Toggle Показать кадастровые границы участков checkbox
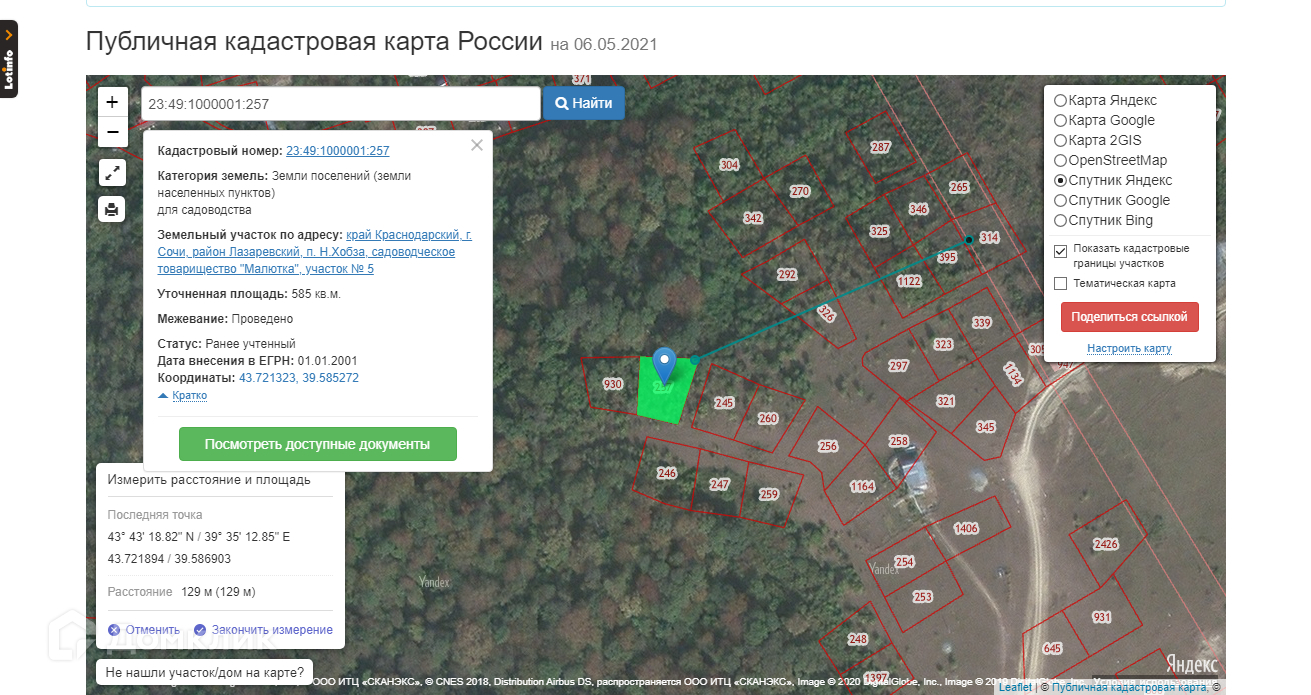This screenshot has width=1311, height=695. click(1061, 251)
